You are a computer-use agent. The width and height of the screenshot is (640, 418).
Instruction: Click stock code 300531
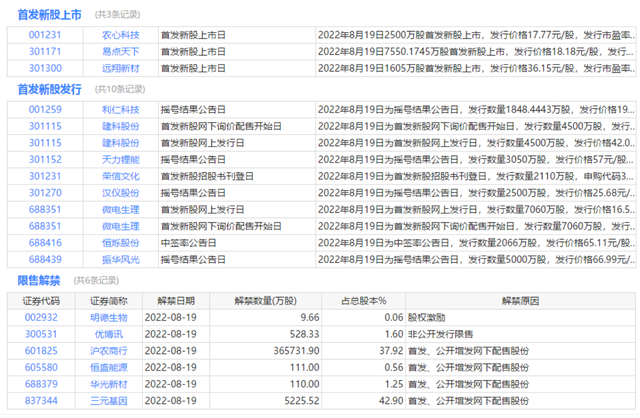pyautogui.click(x=41, y=334)
